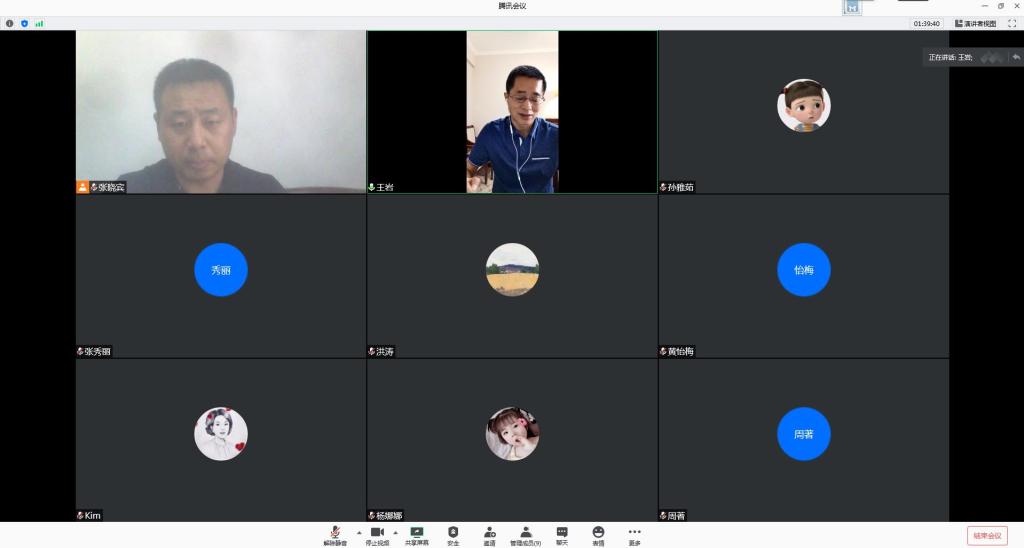Image resolution: width=1024 pixels, height=548 pixels.
Task: Open 管理成员 manage members panel
Action: click(x=525, y=534)
